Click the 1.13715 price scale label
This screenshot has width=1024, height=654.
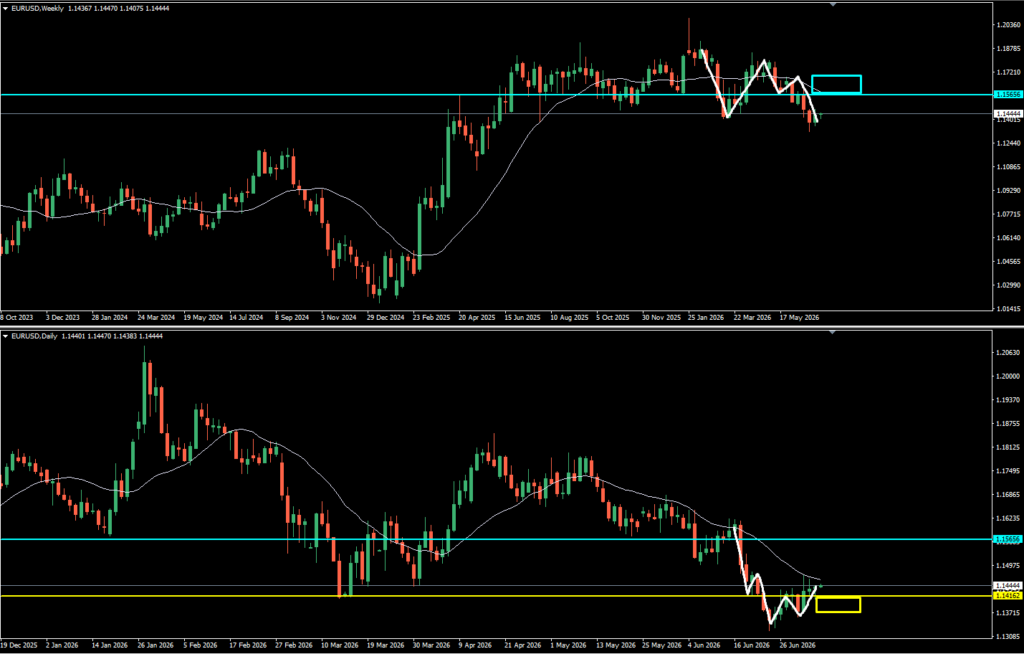[1008, 613]
